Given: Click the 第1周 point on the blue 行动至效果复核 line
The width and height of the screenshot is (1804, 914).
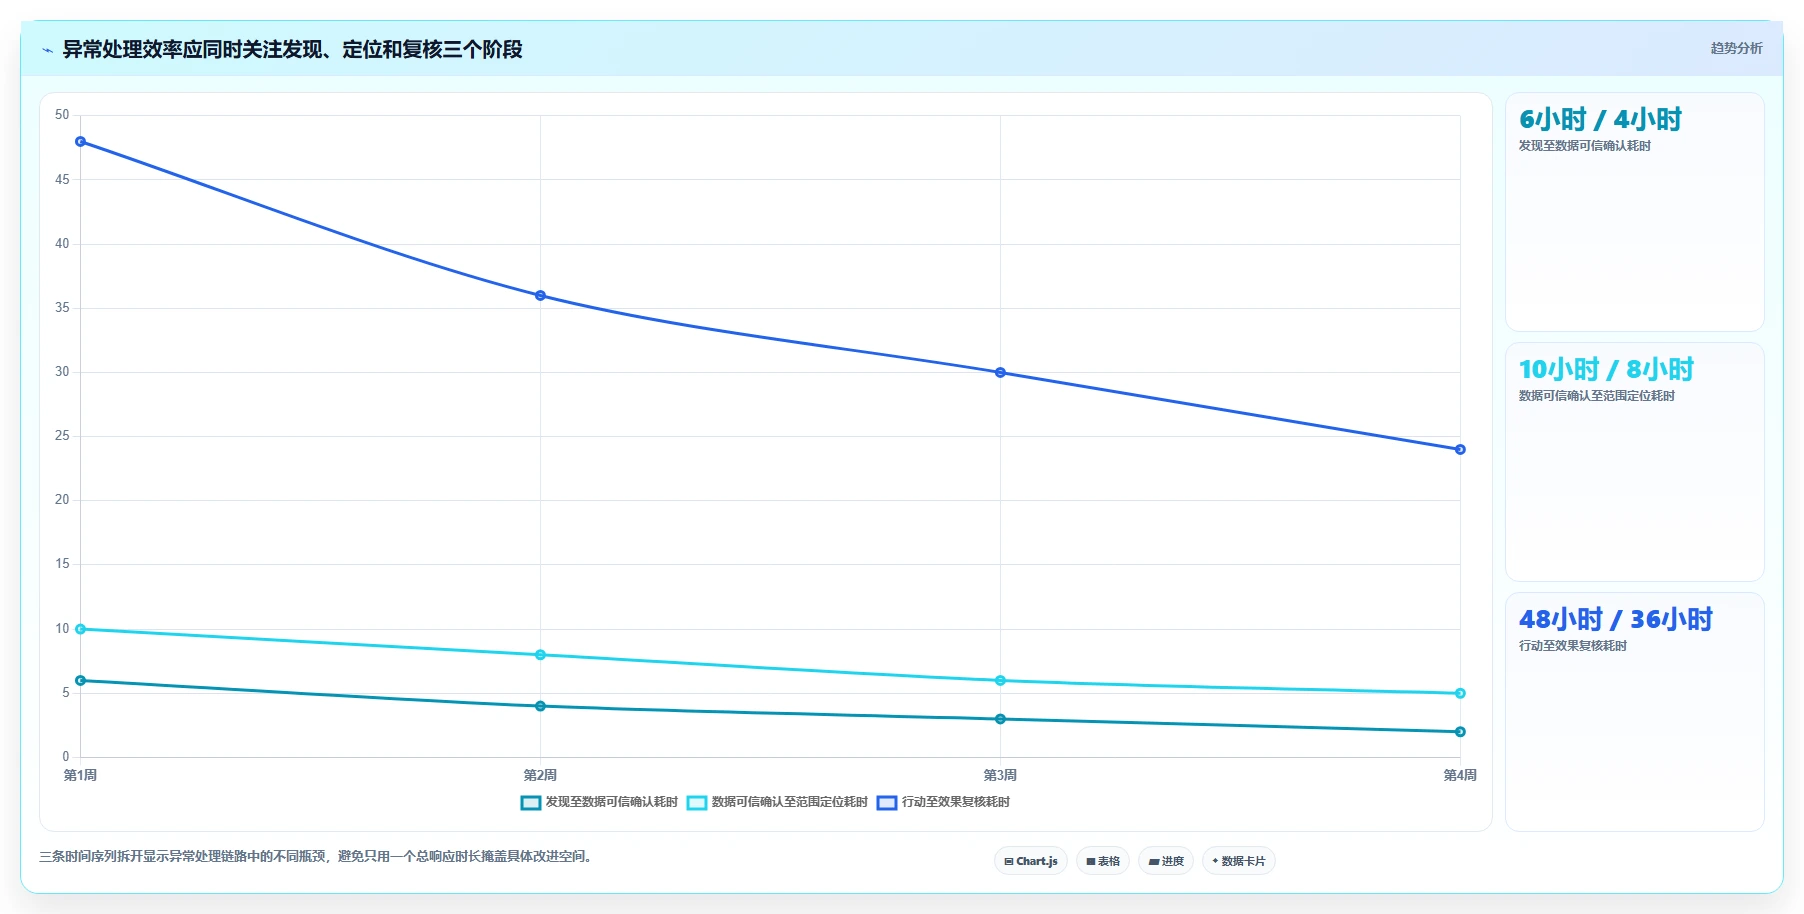Looking at the screenshot, I should (81, 142).
